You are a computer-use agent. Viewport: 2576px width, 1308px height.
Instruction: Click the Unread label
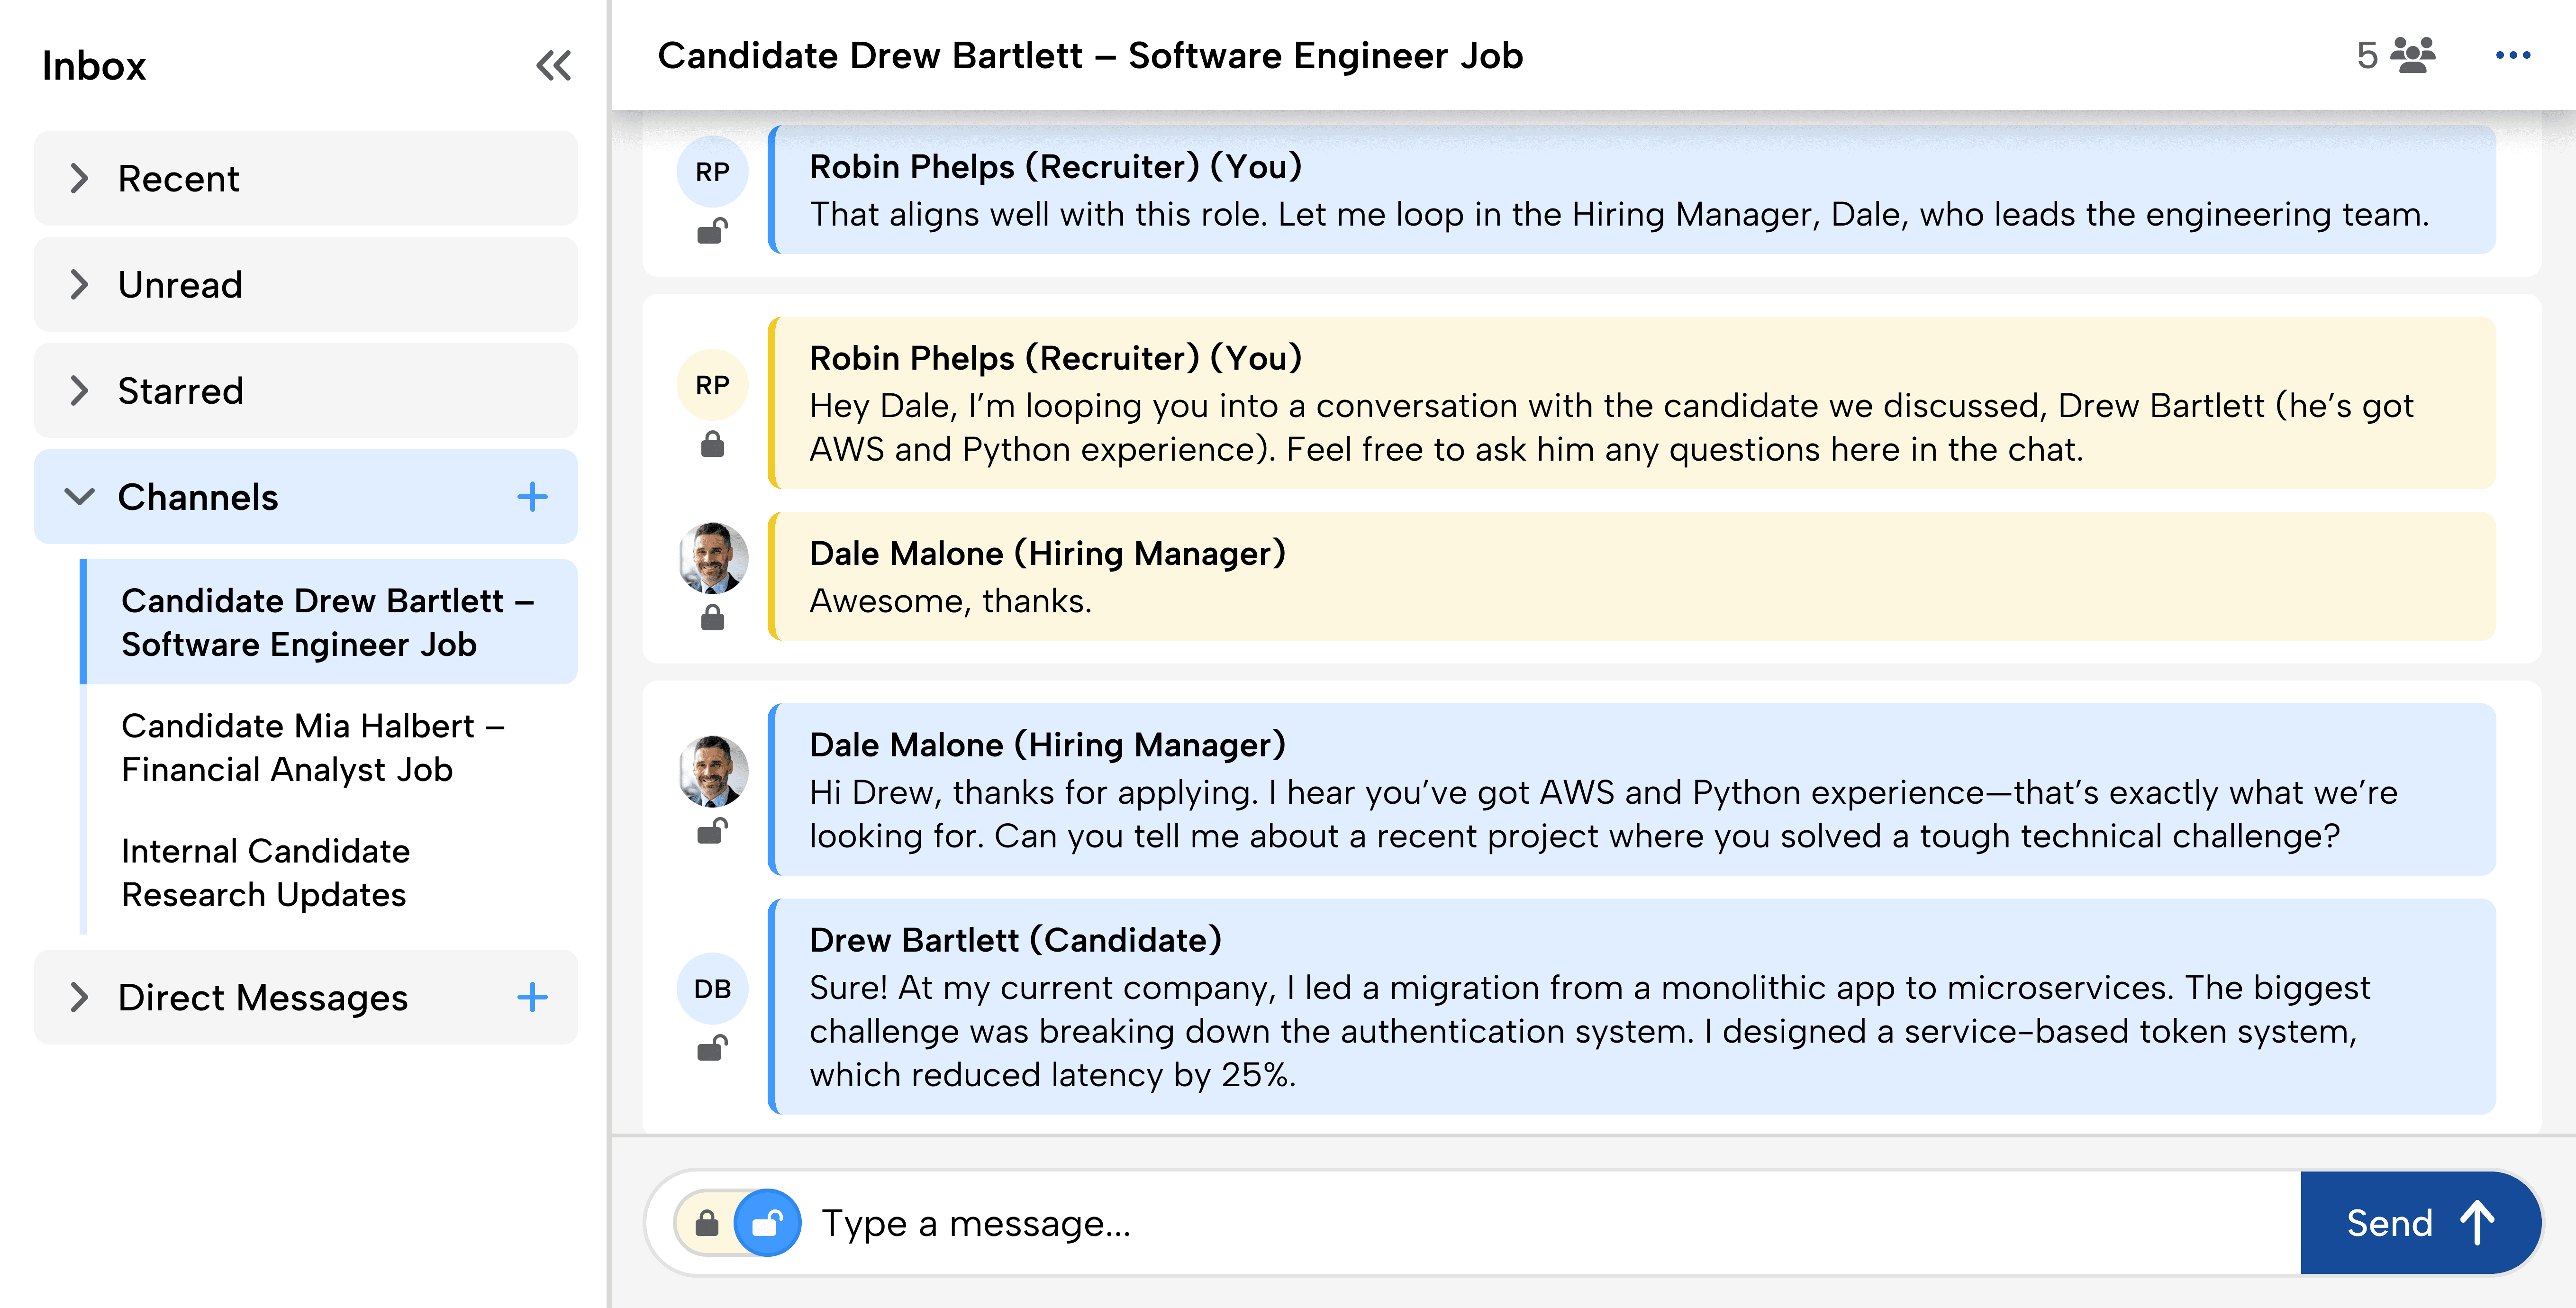180,285
